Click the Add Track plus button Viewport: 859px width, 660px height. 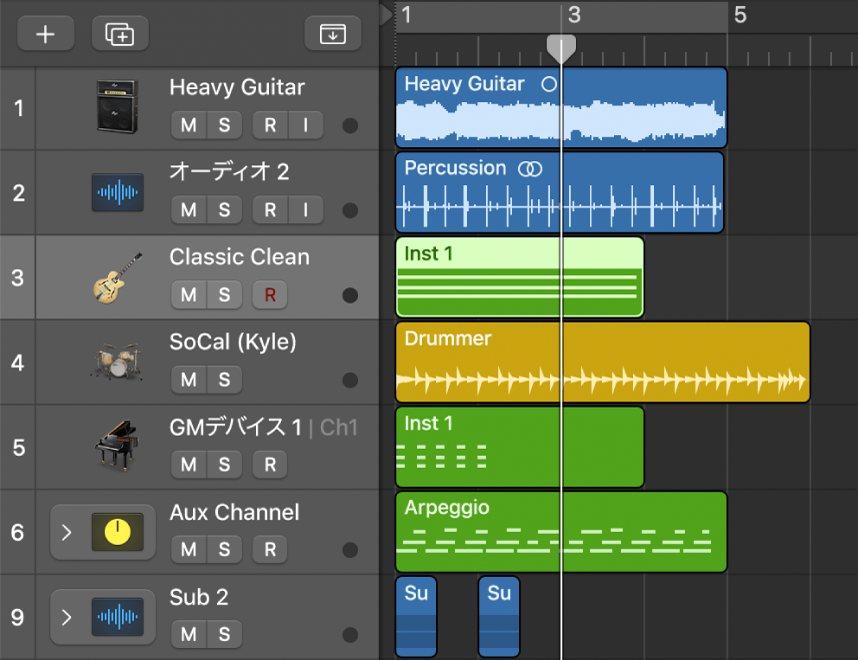45,33
